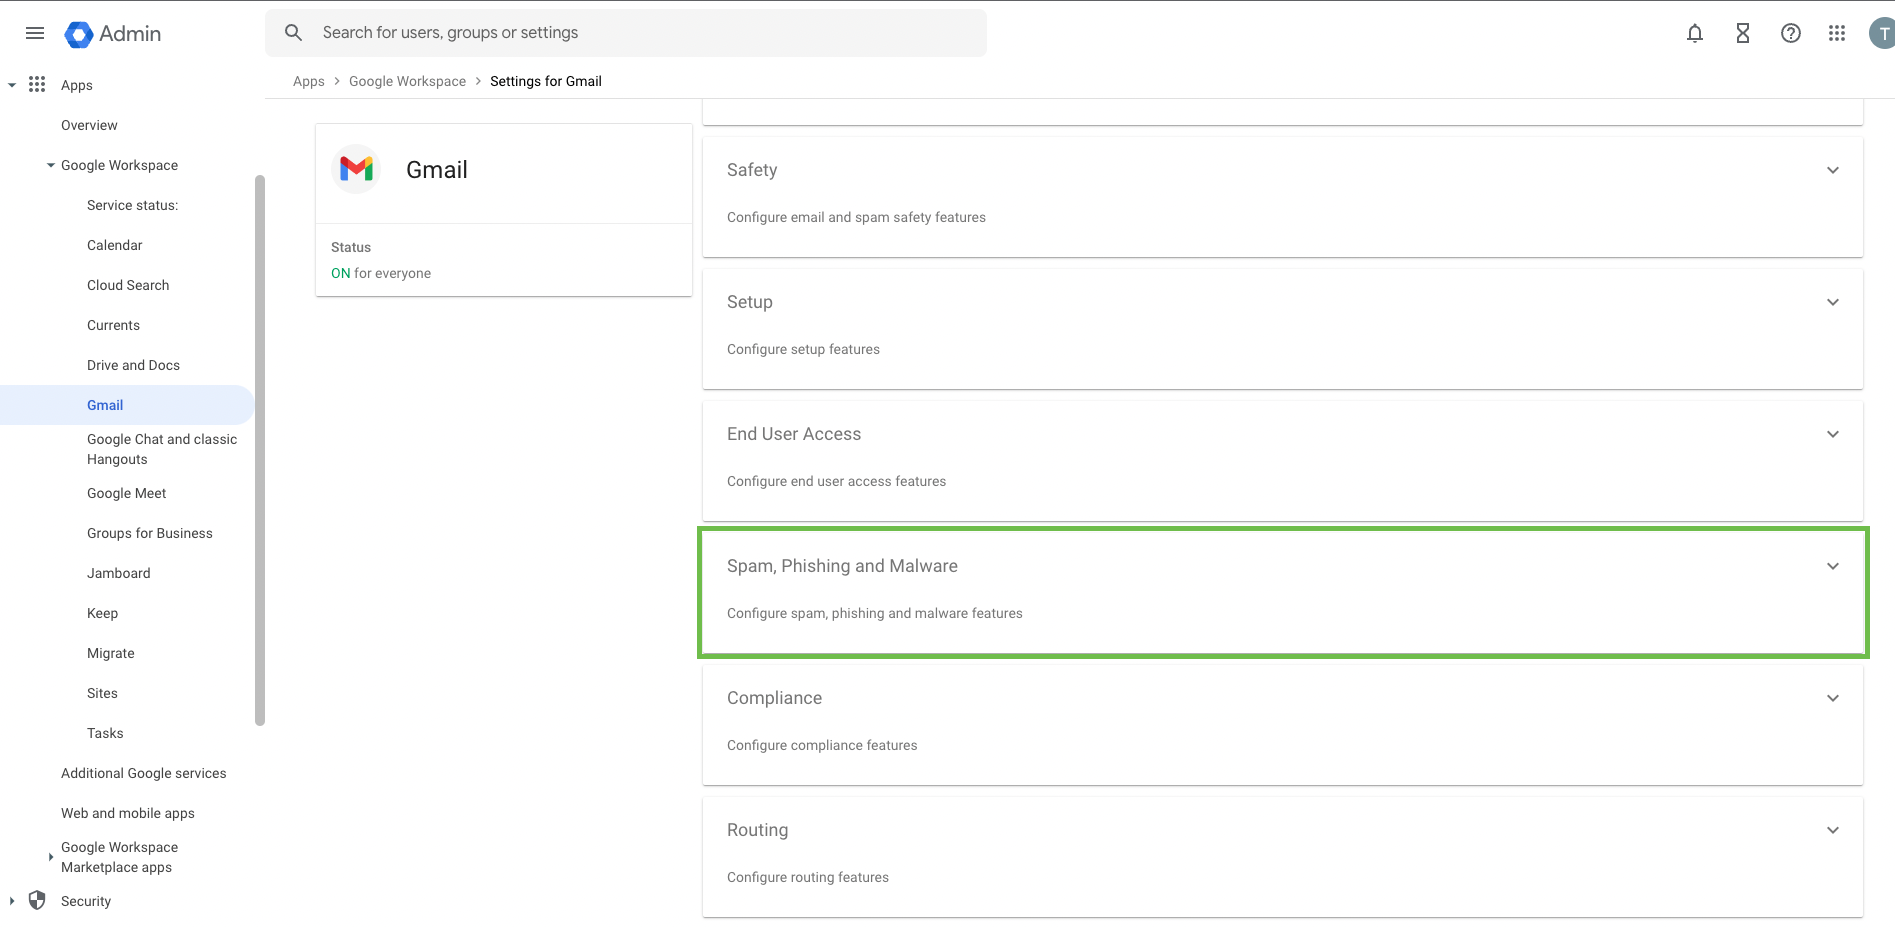Screen dimensions: 1895x927
Task: Click the Apps sidebar heading
Action: pos(76,85)
